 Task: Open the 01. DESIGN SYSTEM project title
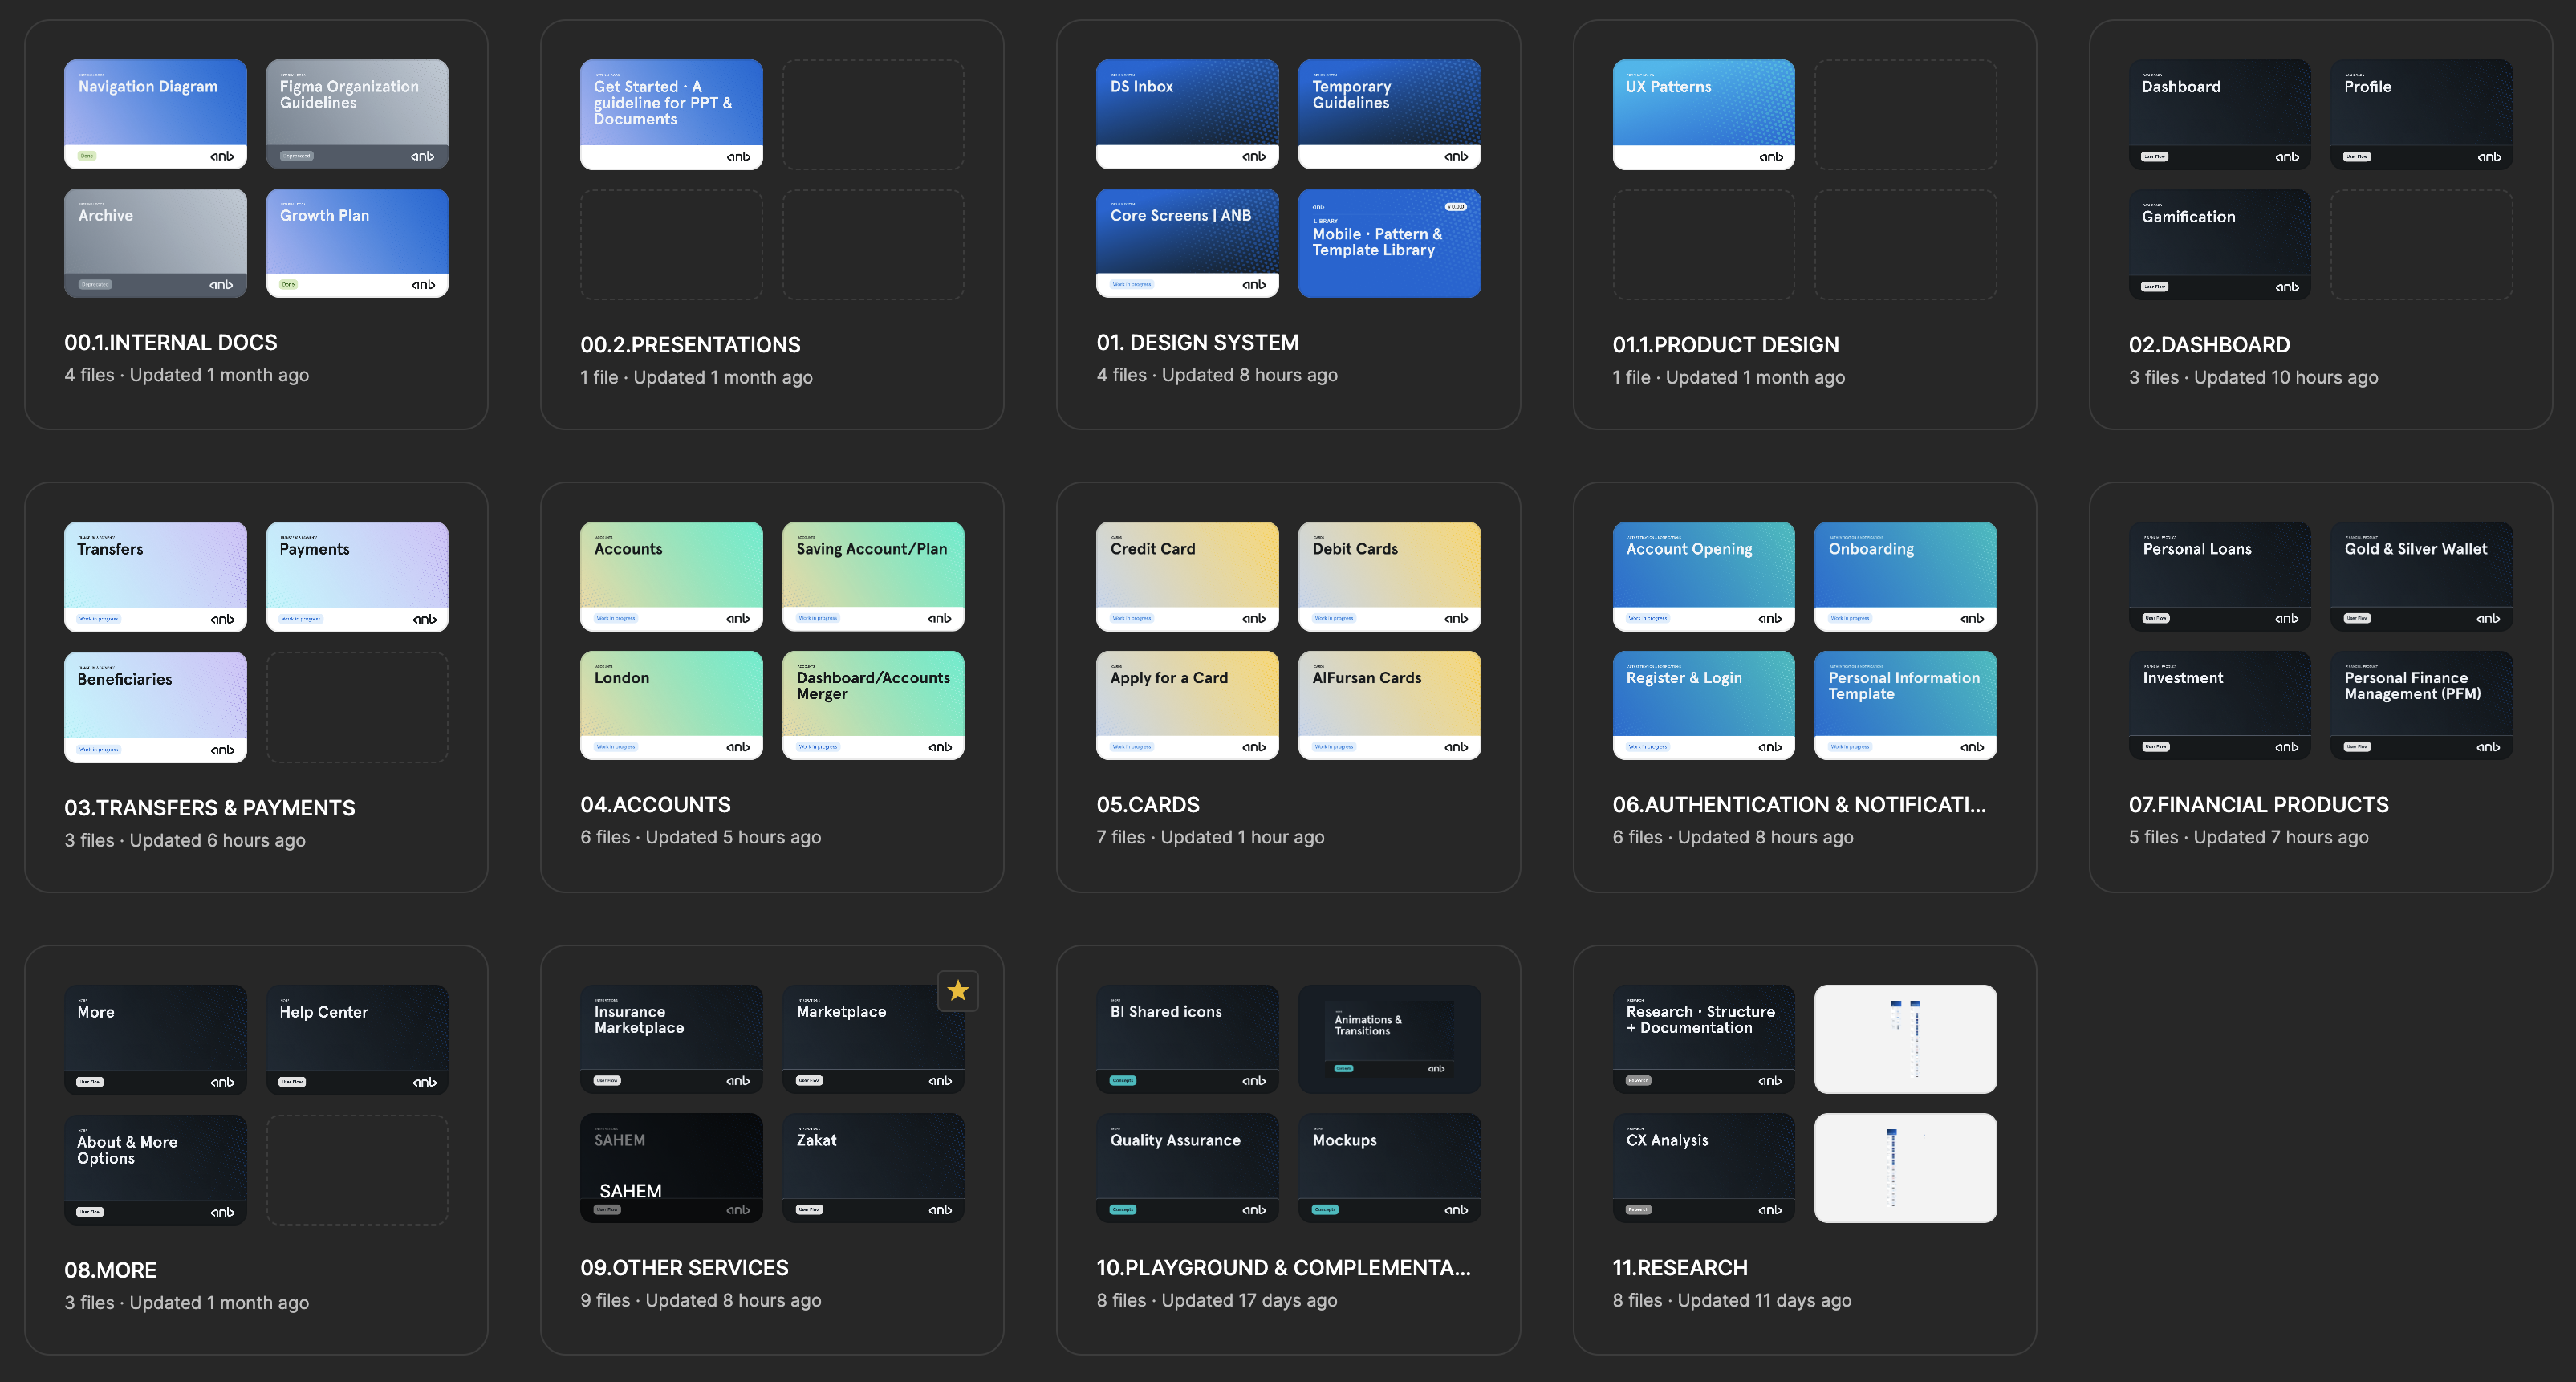coord(1197,342)
